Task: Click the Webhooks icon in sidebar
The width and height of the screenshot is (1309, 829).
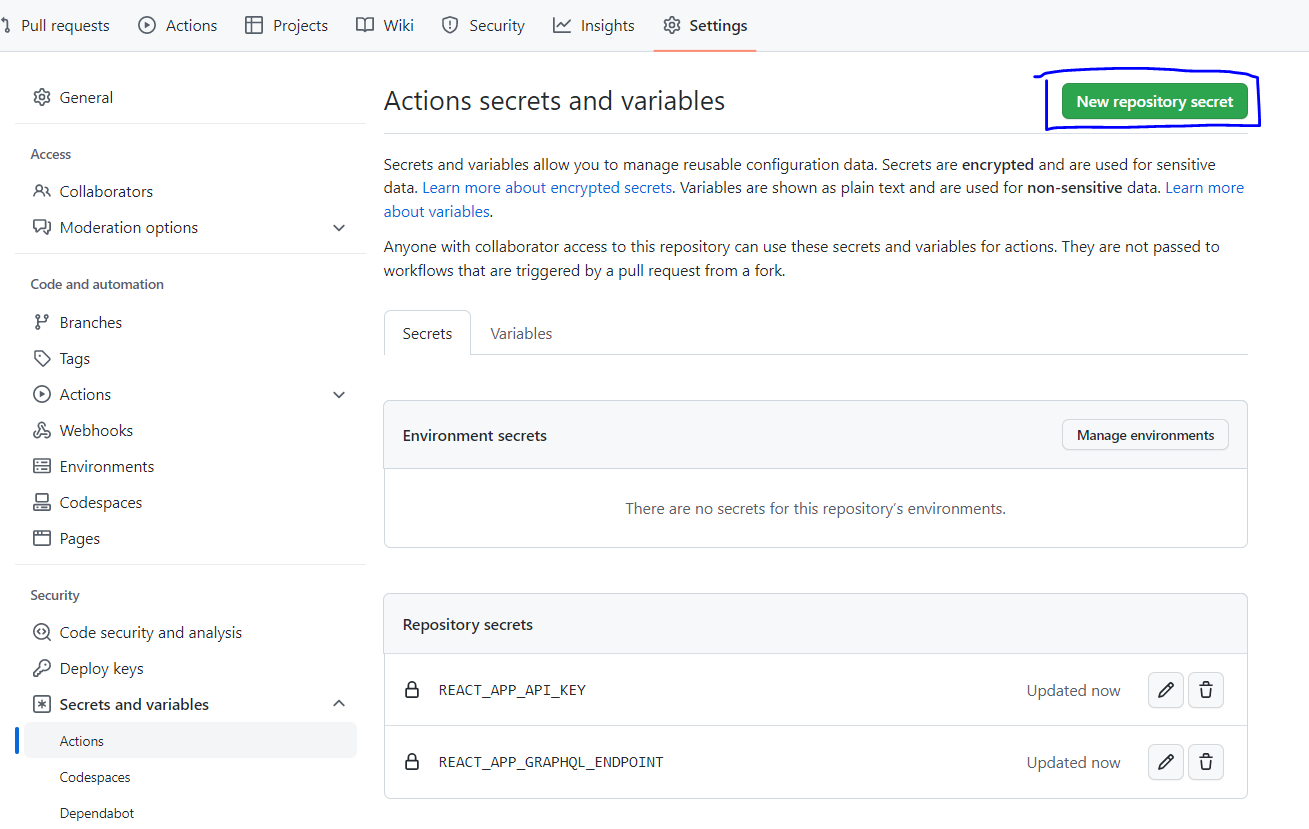Action: 42,430
